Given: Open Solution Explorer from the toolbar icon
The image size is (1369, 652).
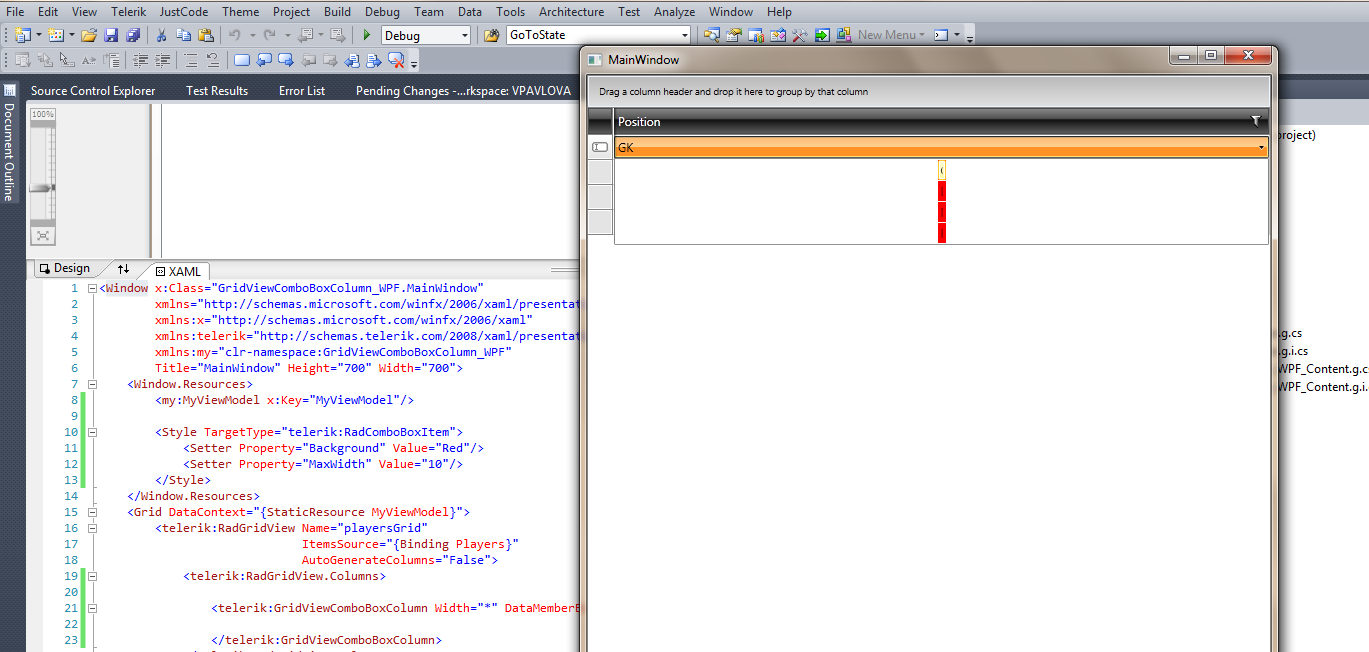Looking at the screenshot, I should point(711,35).
